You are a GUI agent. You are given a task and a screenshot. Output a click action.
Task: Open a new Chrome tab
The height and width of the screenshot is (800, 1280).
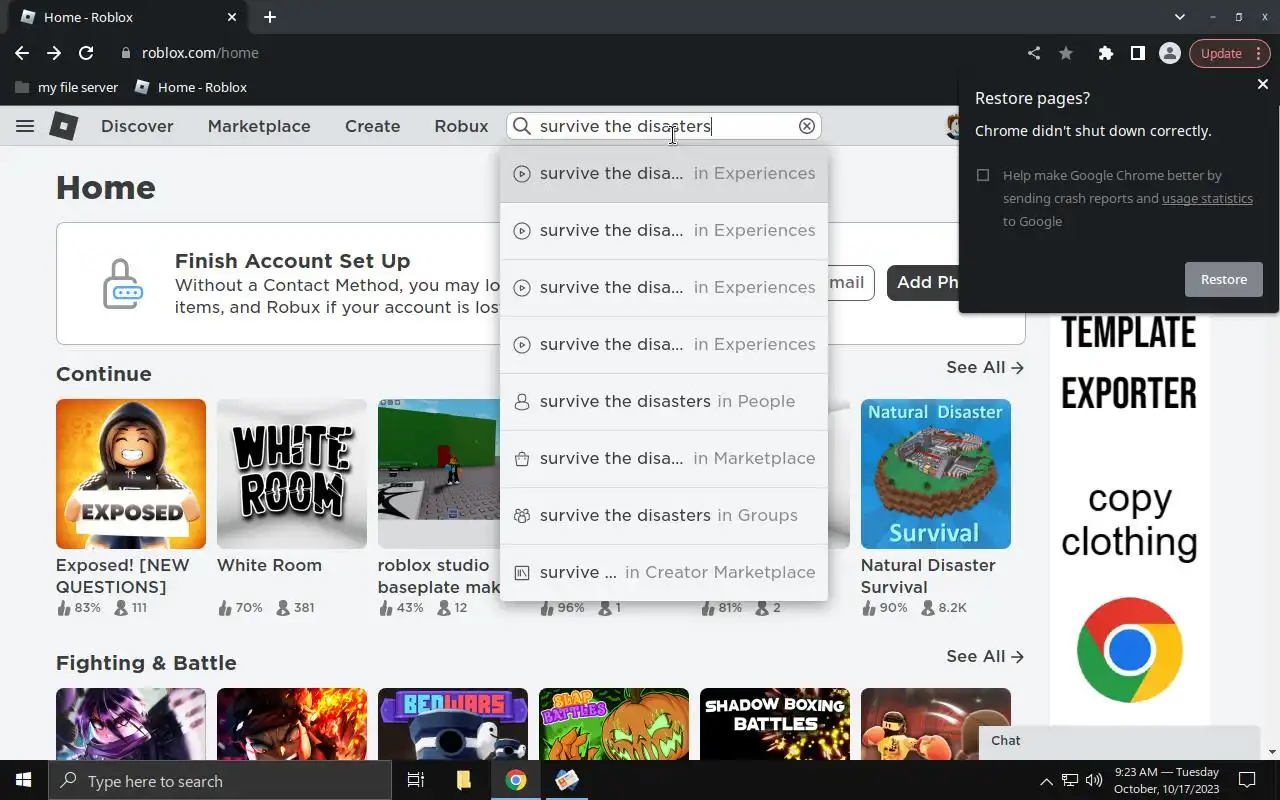270,17
